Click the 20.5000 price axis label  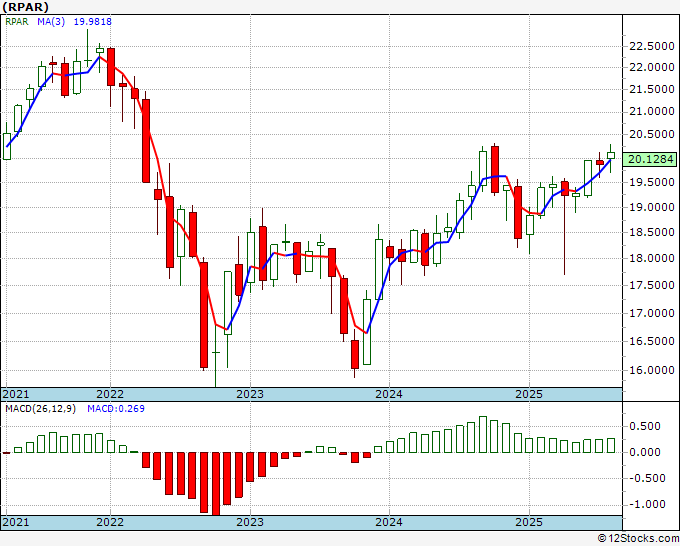pos(652,134)
